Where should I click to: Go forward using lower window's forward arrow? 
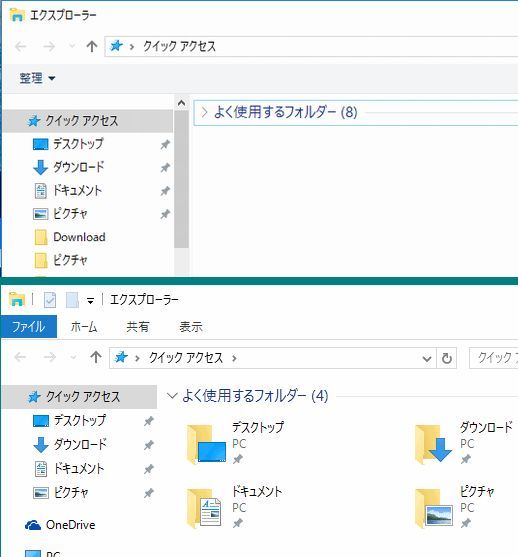click(49, 357)
